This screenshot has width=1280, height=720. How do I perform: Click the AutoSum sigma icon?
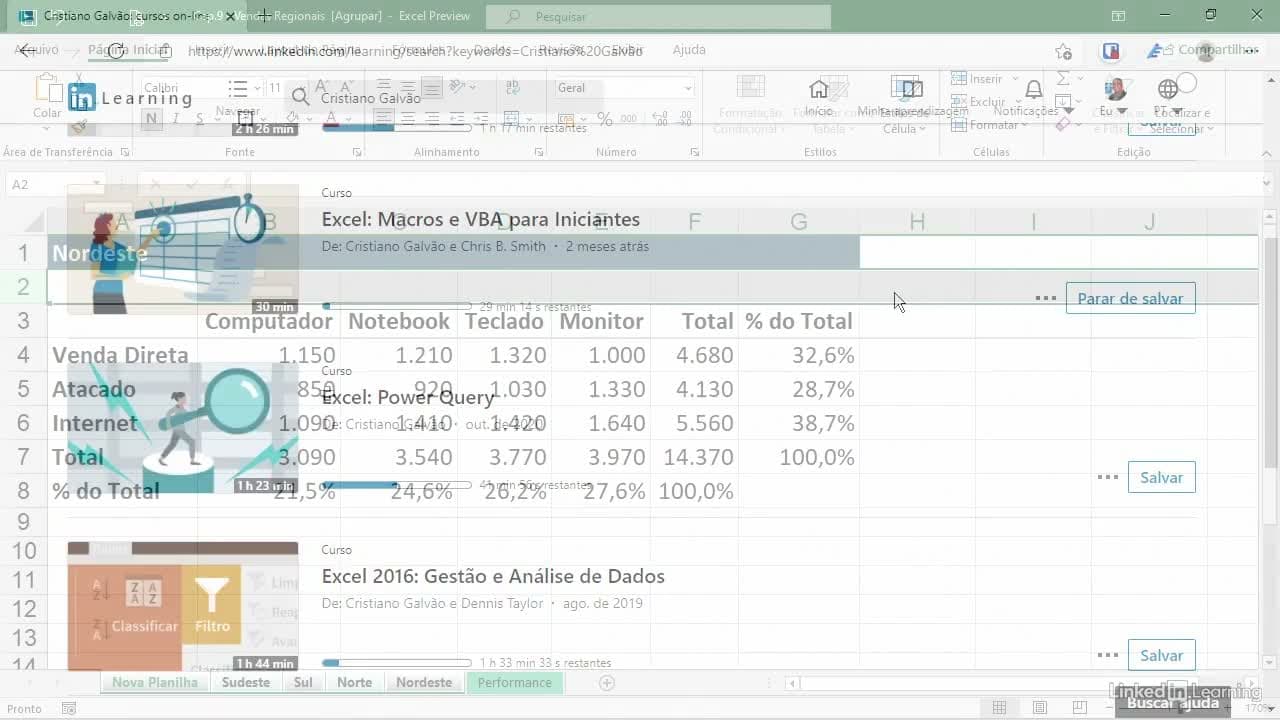(x=1063, y=78)
